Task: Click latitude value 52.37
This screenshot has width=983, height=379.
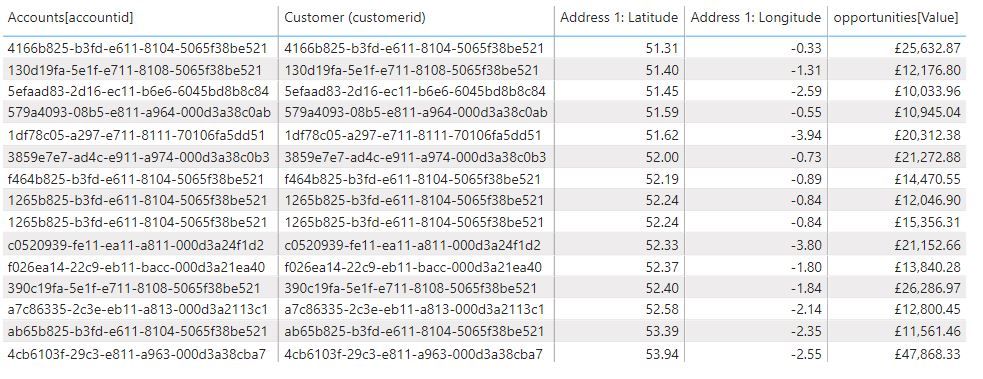Action: pyautogui.click(x=662, y=267)
